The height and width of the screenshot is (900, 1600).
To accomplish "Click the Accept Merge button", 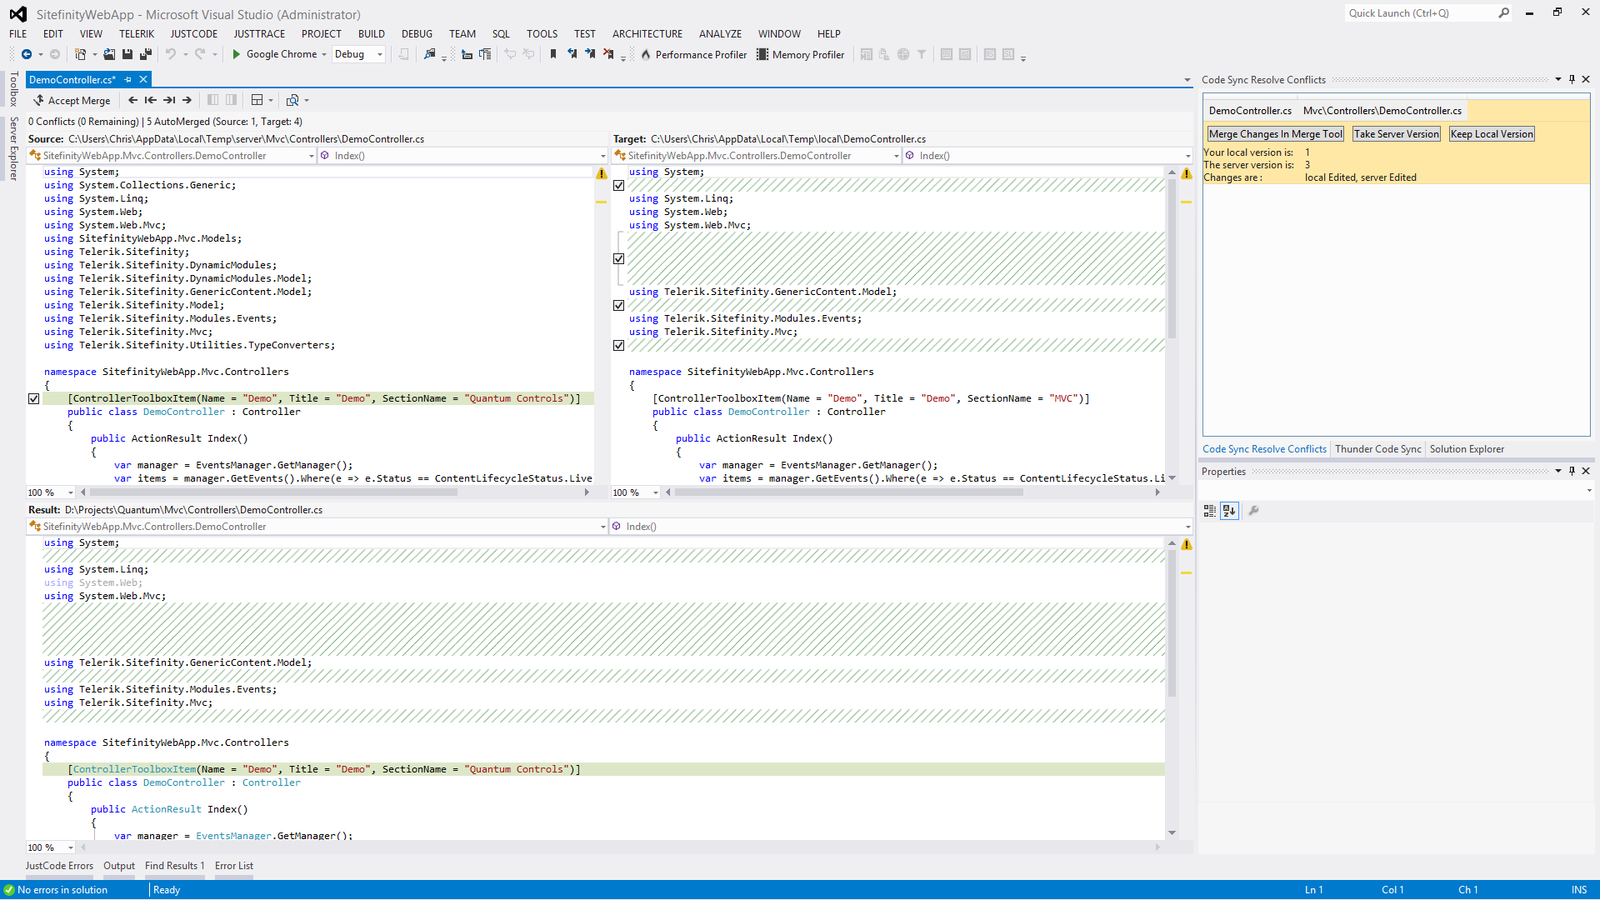I will point(71,100).
